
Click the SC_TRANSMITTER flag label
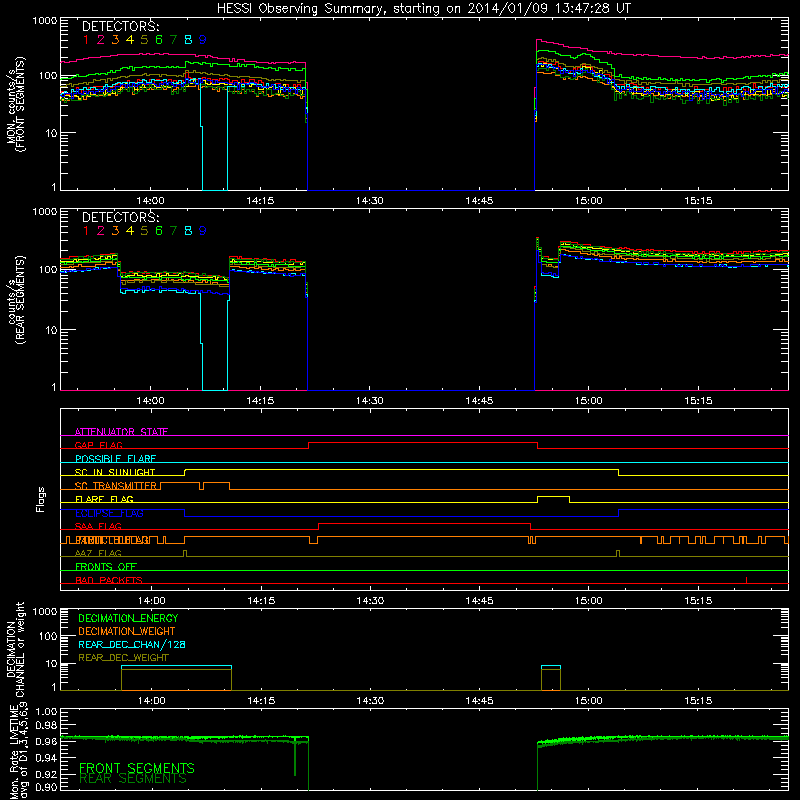tap(116, 486)
